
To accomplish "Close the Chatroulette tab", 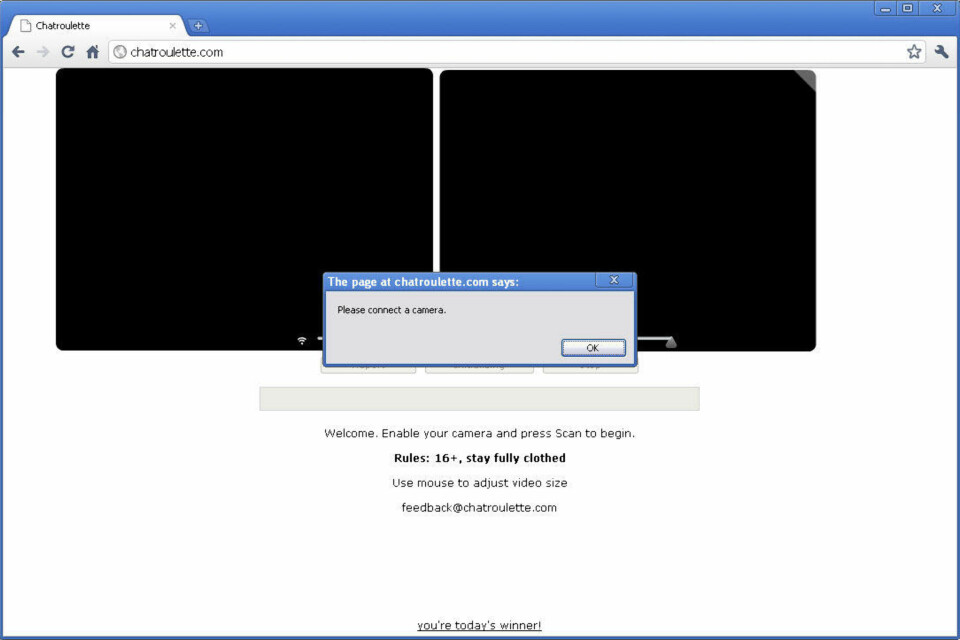I will [x=173, y=26].
